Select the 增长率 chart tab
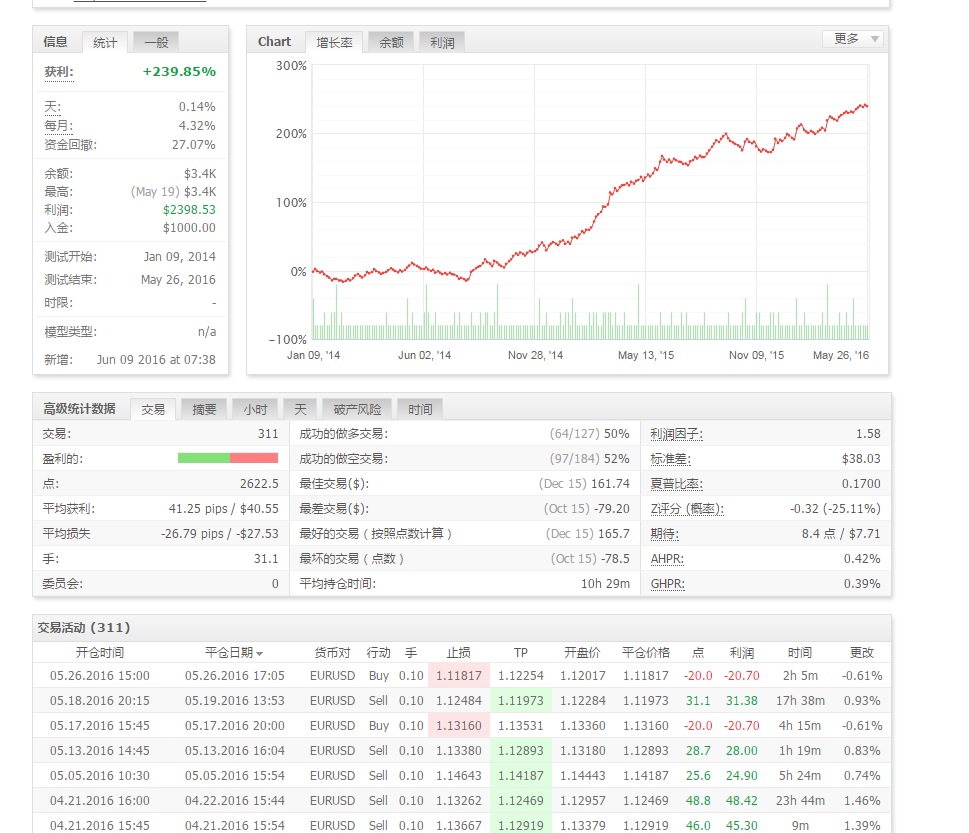 point(334,42)
